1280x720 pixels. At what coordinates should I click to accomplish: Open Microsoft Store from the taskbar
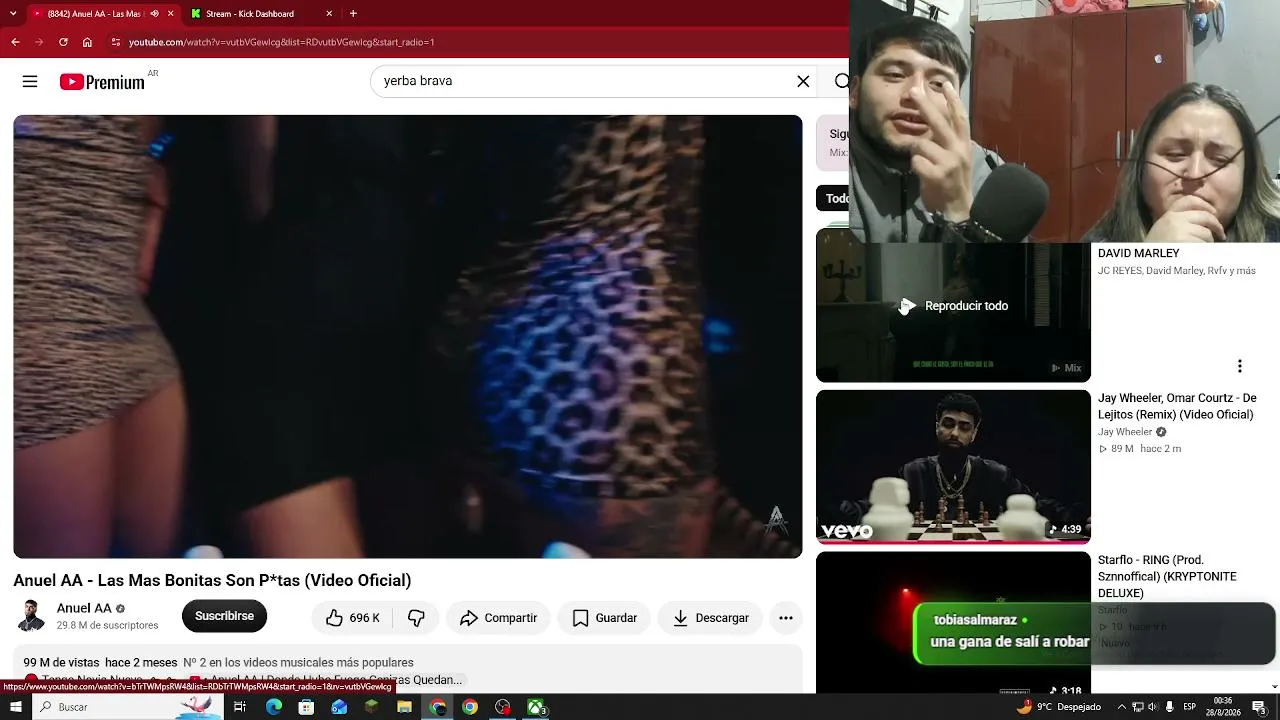coord(306,707)
